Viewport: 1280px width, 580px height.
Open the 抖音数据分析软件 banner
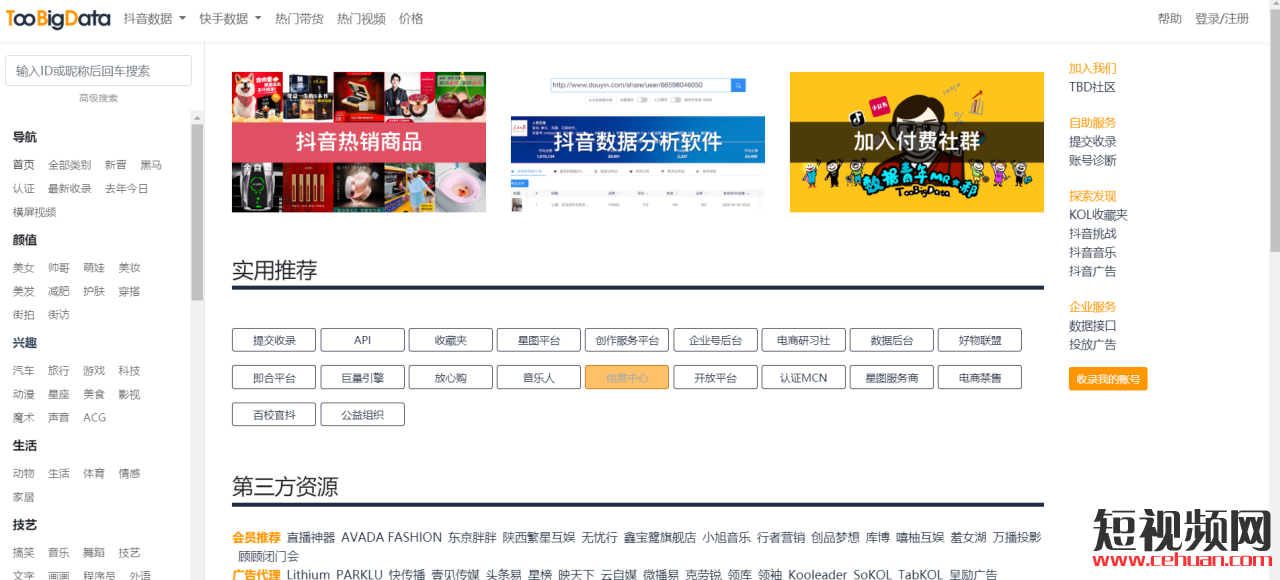[638, 142]
